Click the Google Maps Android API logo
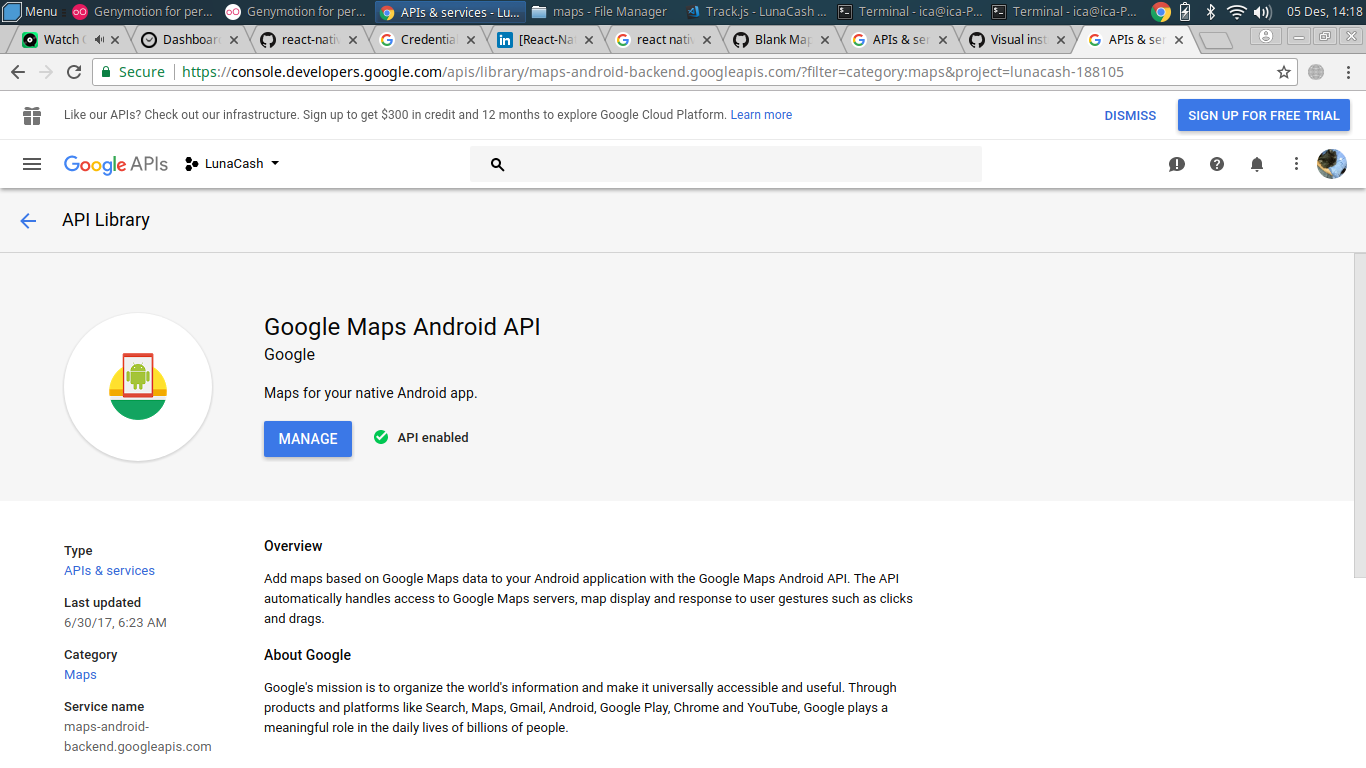This screenshot has width=1366, height=768. coord(138,387)
